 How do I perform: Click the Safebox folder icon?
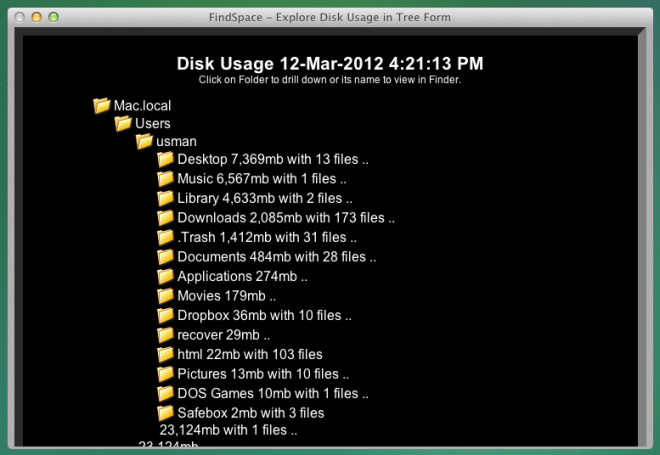165,412
